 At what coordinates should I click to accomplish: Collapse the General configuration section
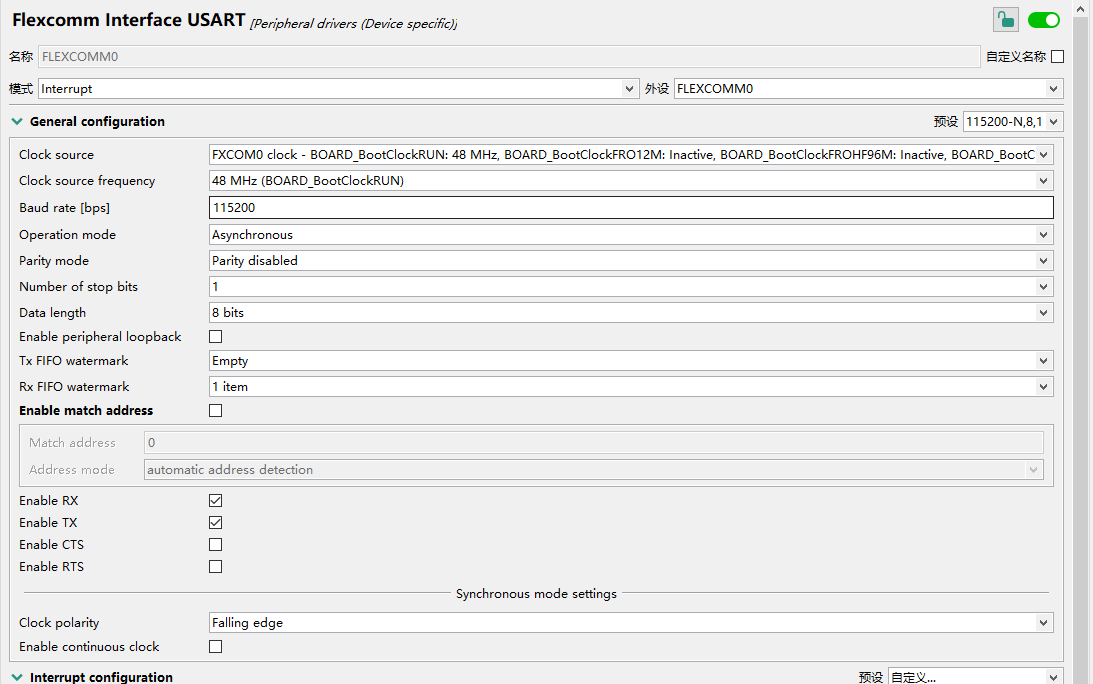[16, 122]
